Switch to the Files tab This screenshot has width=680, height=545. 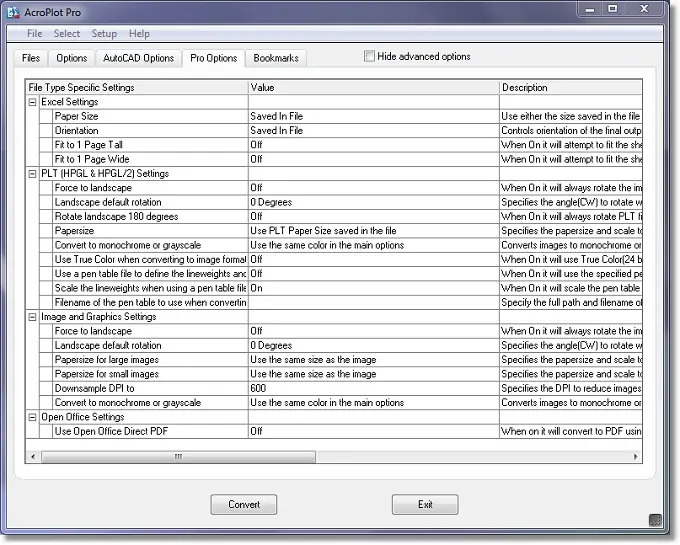pos(31,58)
